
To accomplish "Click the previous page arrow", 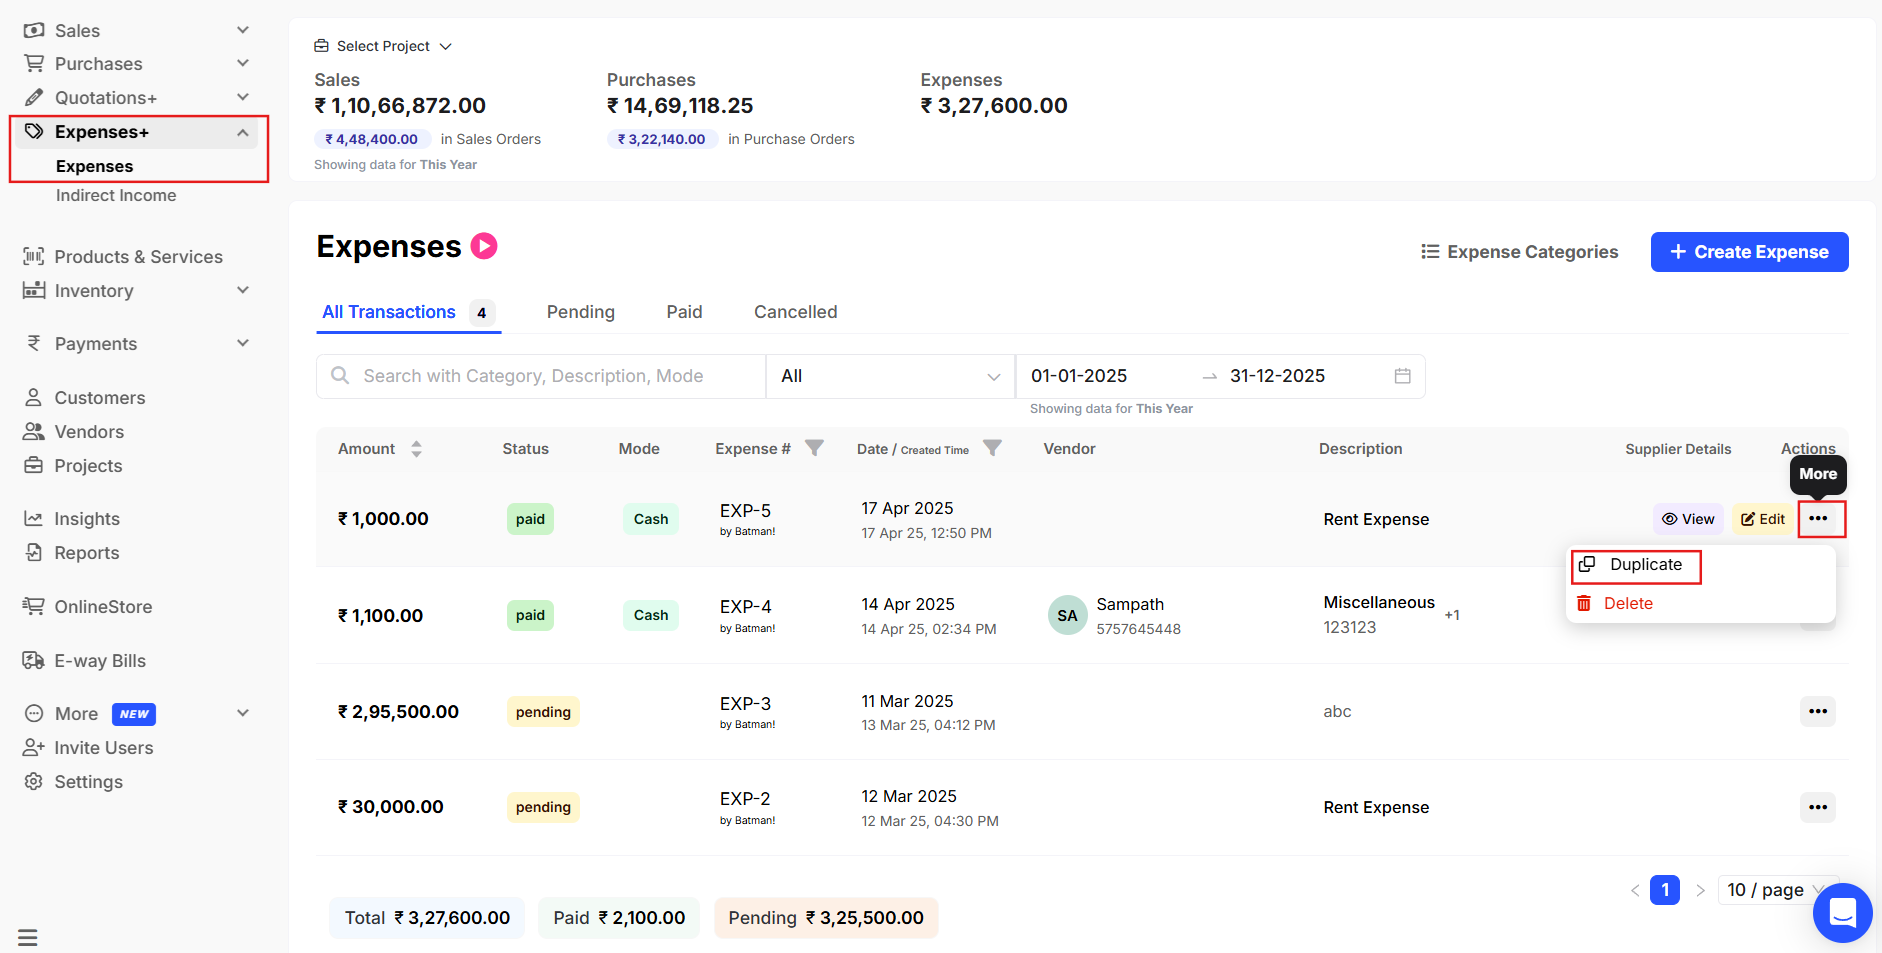I will click(1635, 890).
